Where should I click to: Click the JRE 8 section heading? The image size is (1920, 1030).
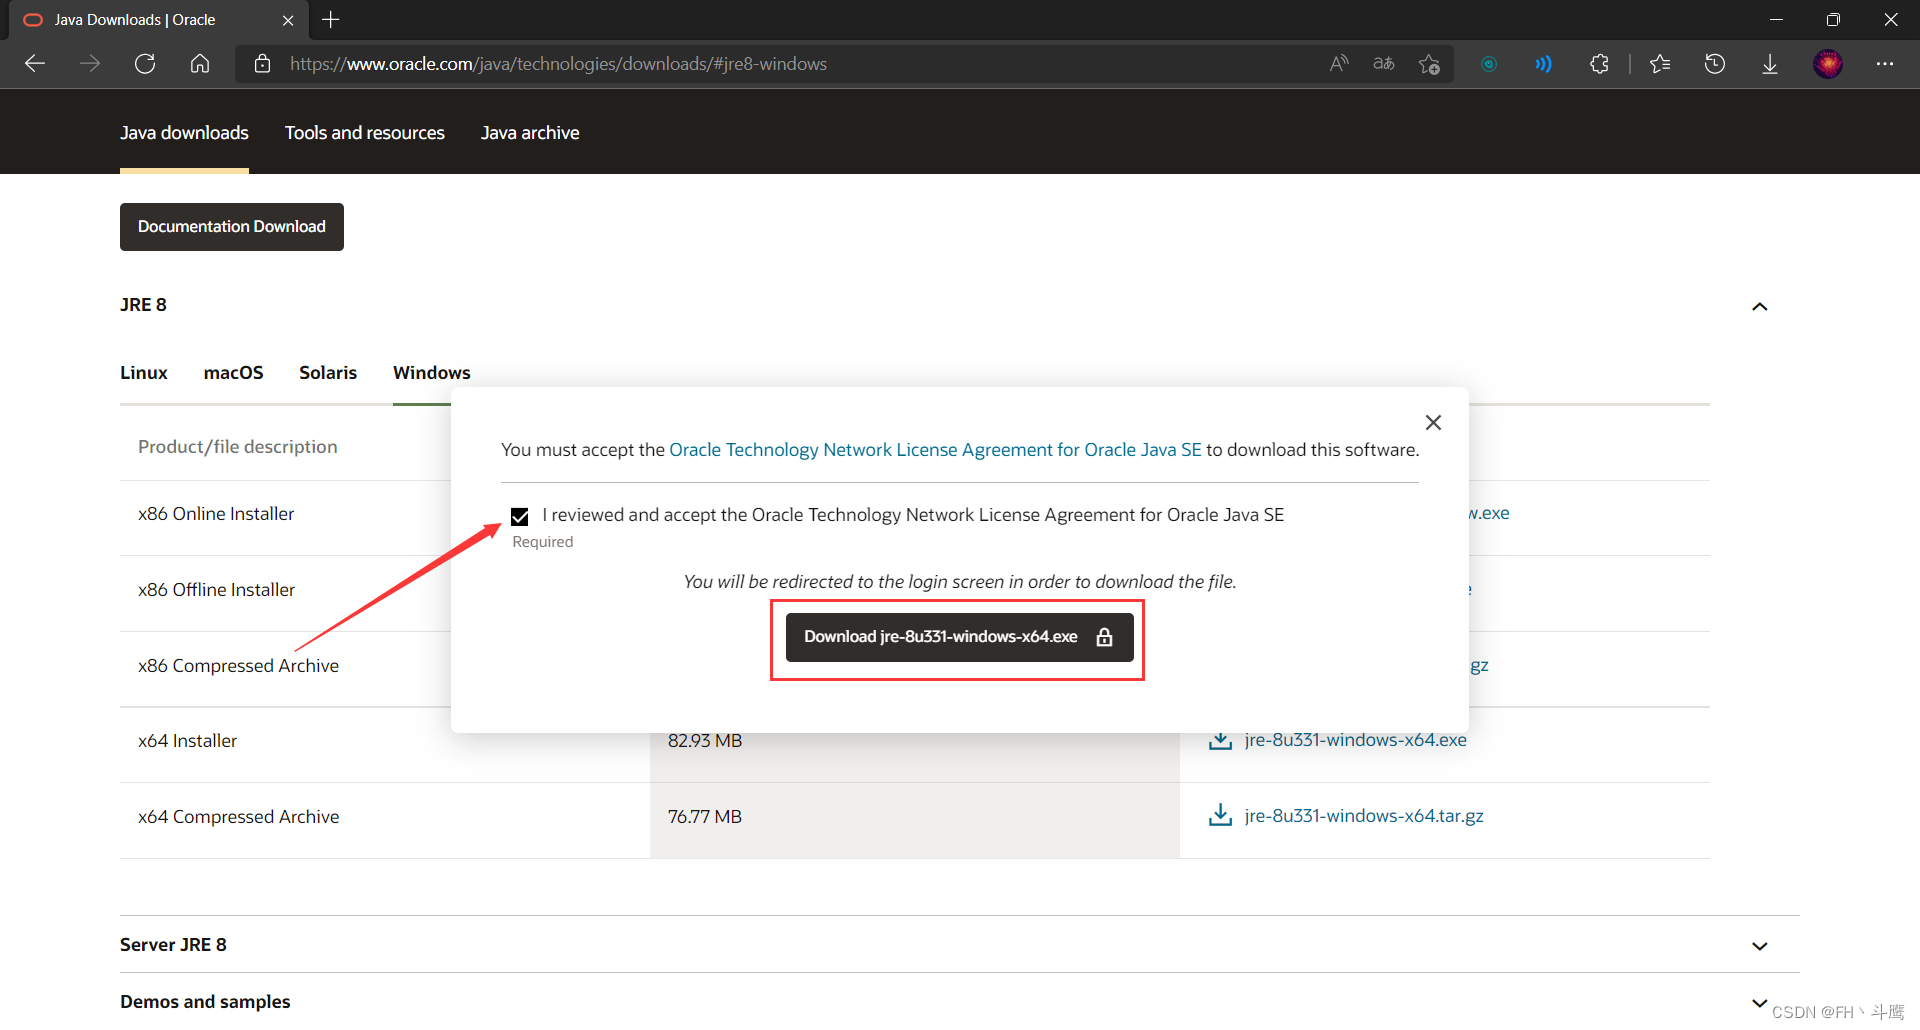pos(143,305)
